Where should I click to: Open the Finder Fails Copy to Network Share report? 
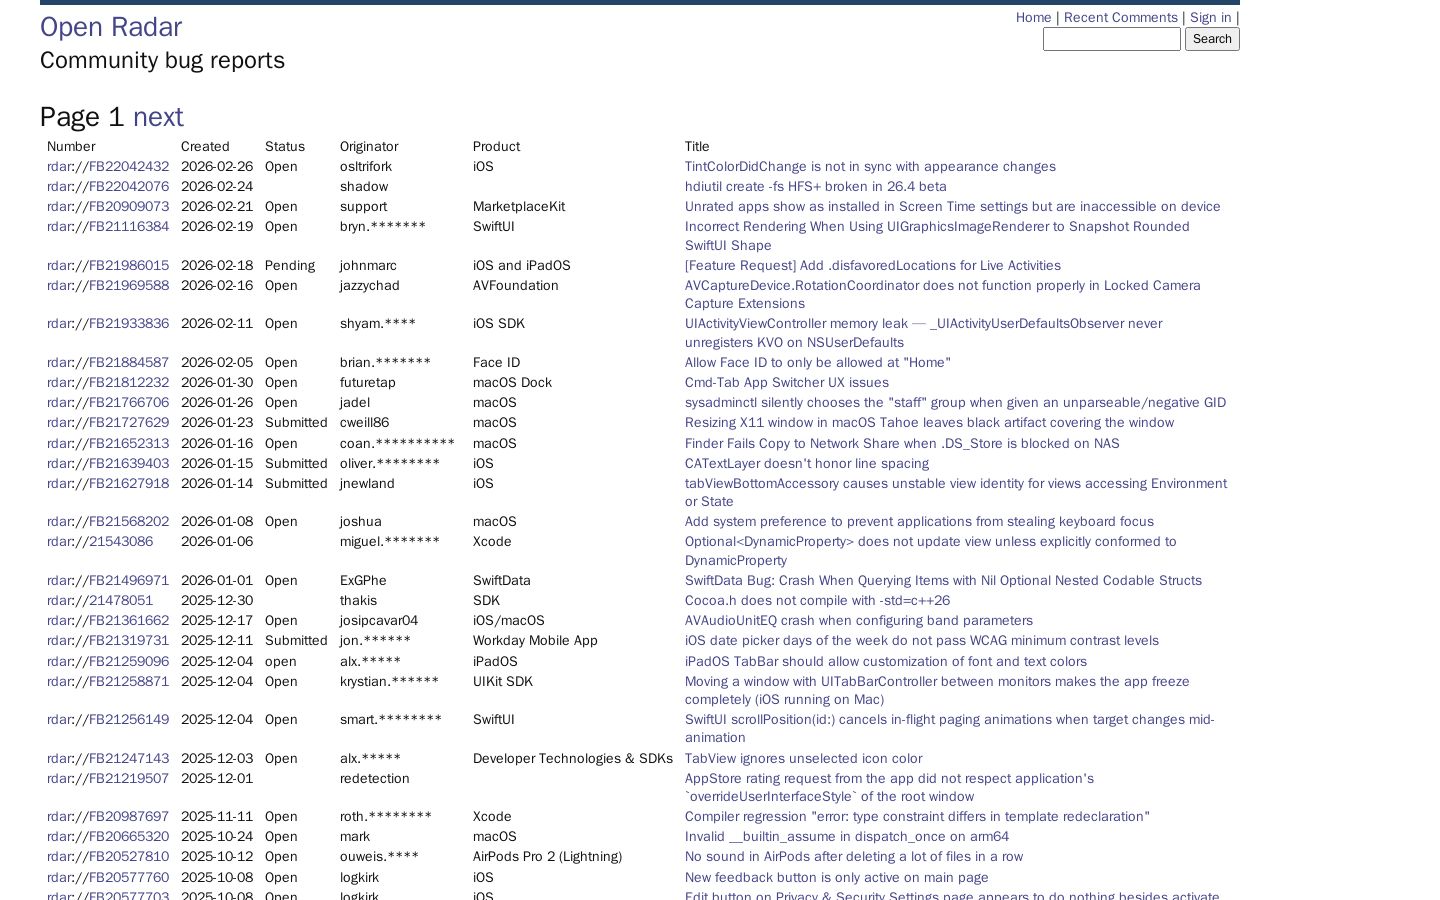point(902,444)
